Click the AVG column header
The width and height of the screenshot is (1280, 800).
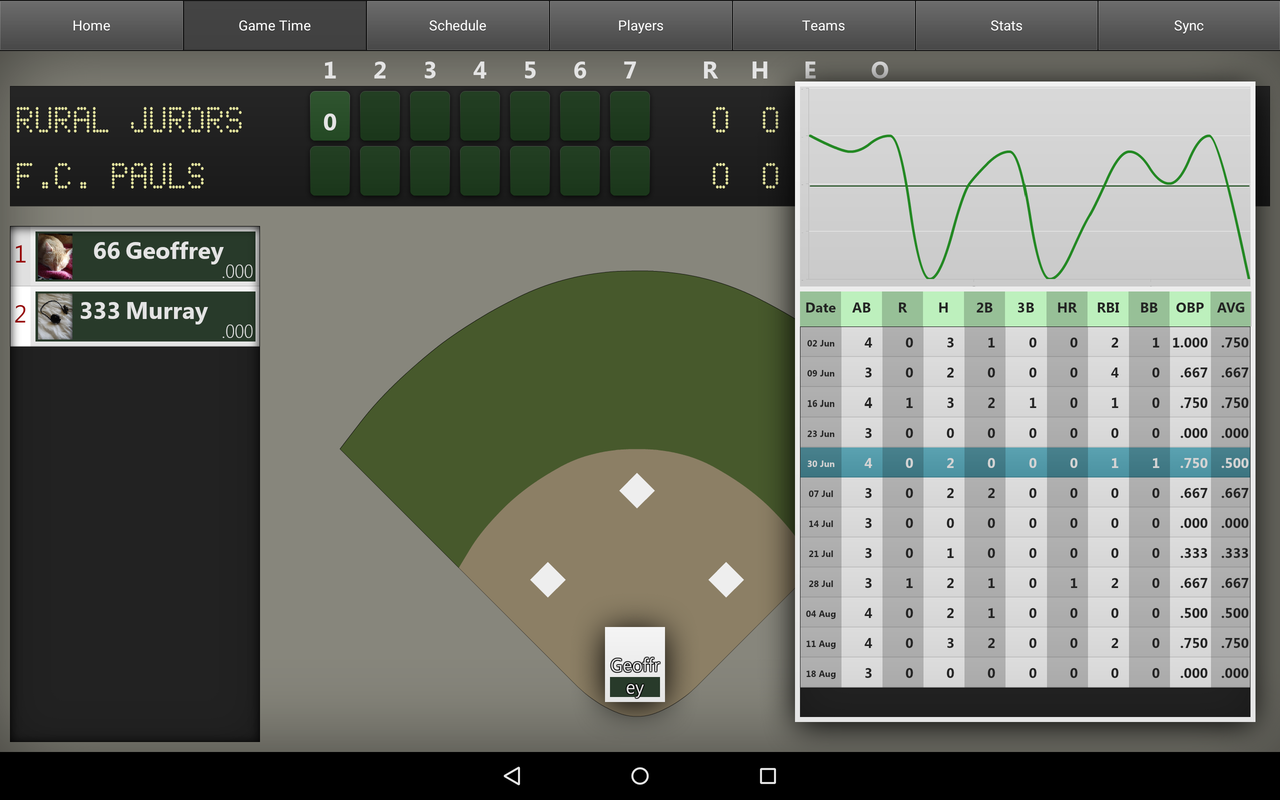(1230, 307)
